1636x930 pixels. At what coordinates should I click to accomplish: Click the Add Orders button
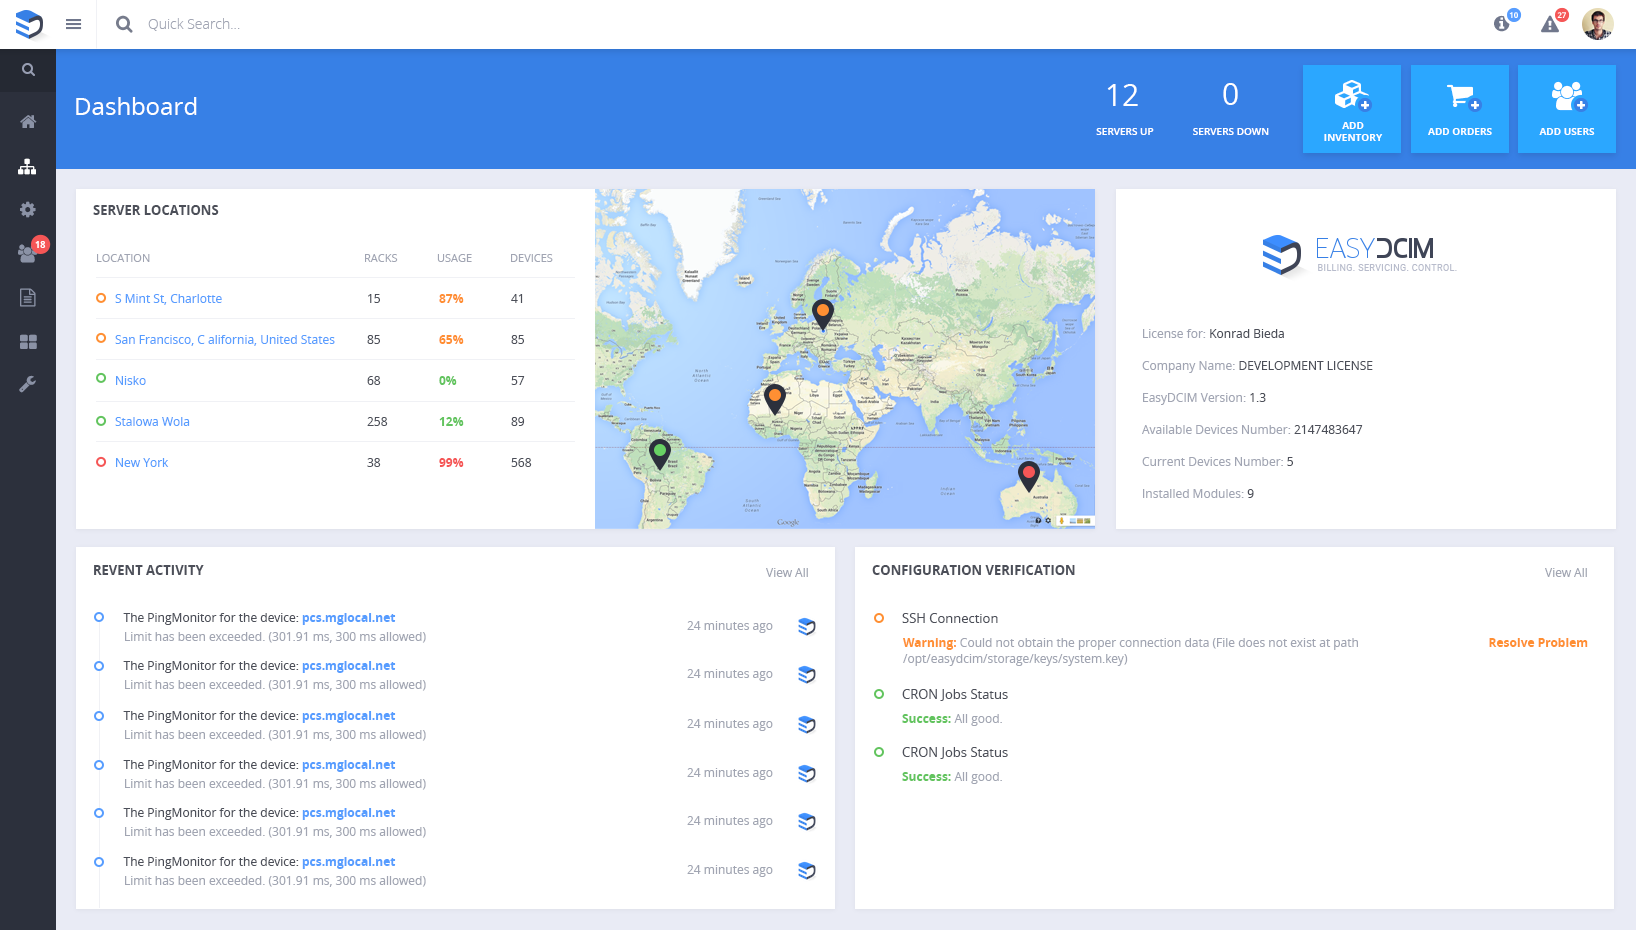click(x=1459, y=109)
